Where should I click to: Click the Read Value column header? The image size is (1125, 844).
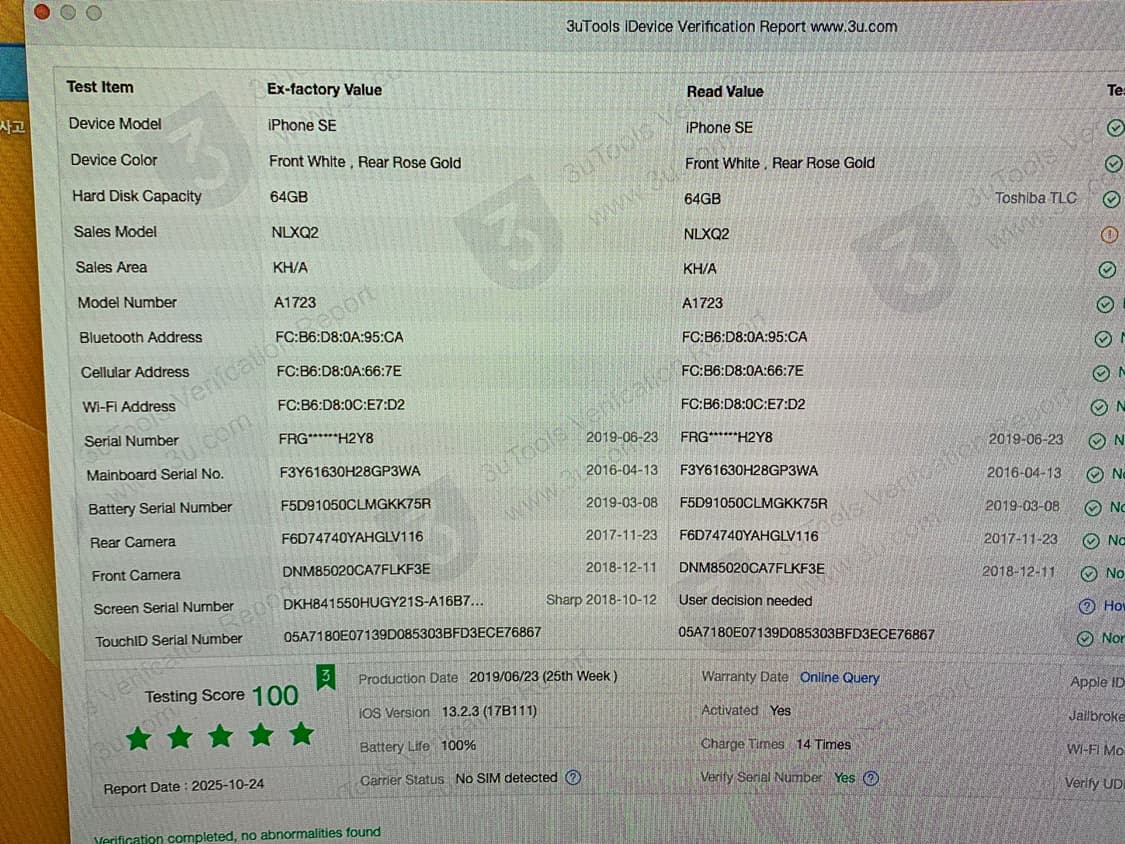point(725,91)
